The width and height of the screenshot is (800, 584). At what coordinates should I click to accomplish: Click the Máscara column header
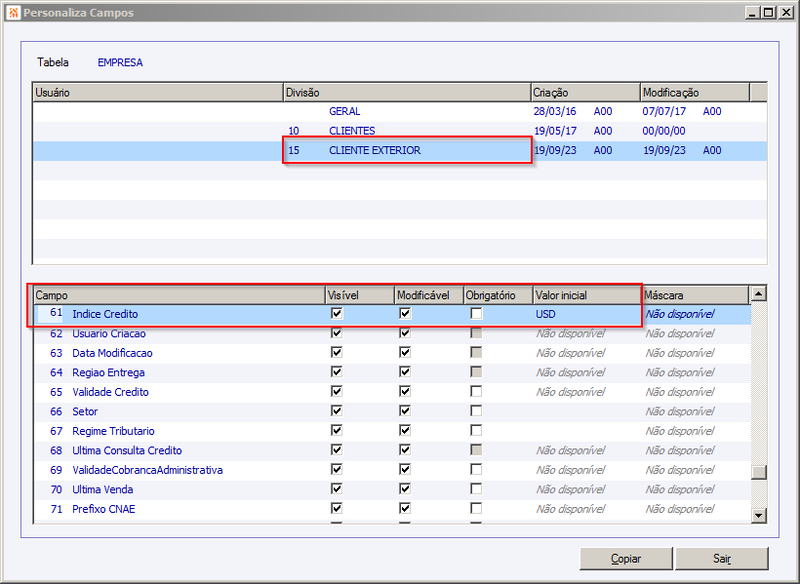click(695, 295)
